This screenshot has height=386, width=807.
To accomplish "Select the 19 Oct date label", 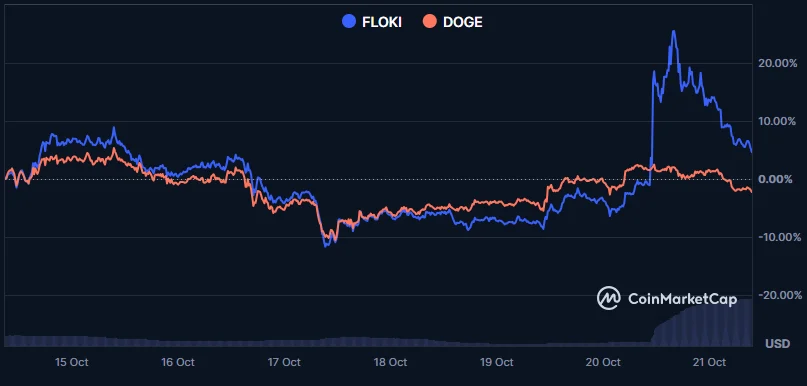I will tap(497, 362).
